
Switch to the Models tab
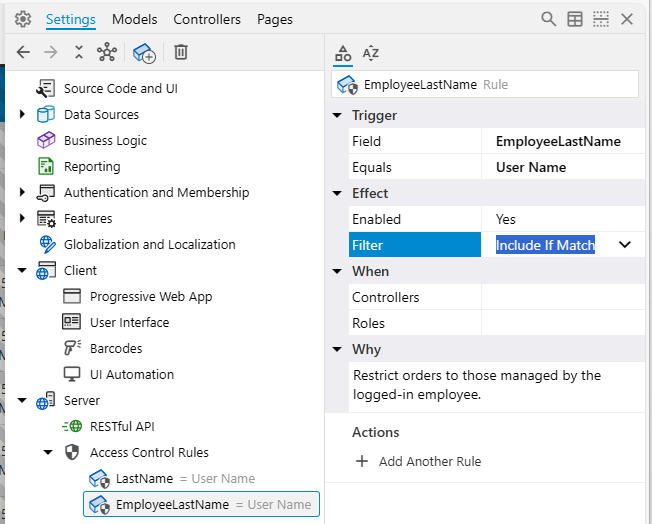click(134, 19)
